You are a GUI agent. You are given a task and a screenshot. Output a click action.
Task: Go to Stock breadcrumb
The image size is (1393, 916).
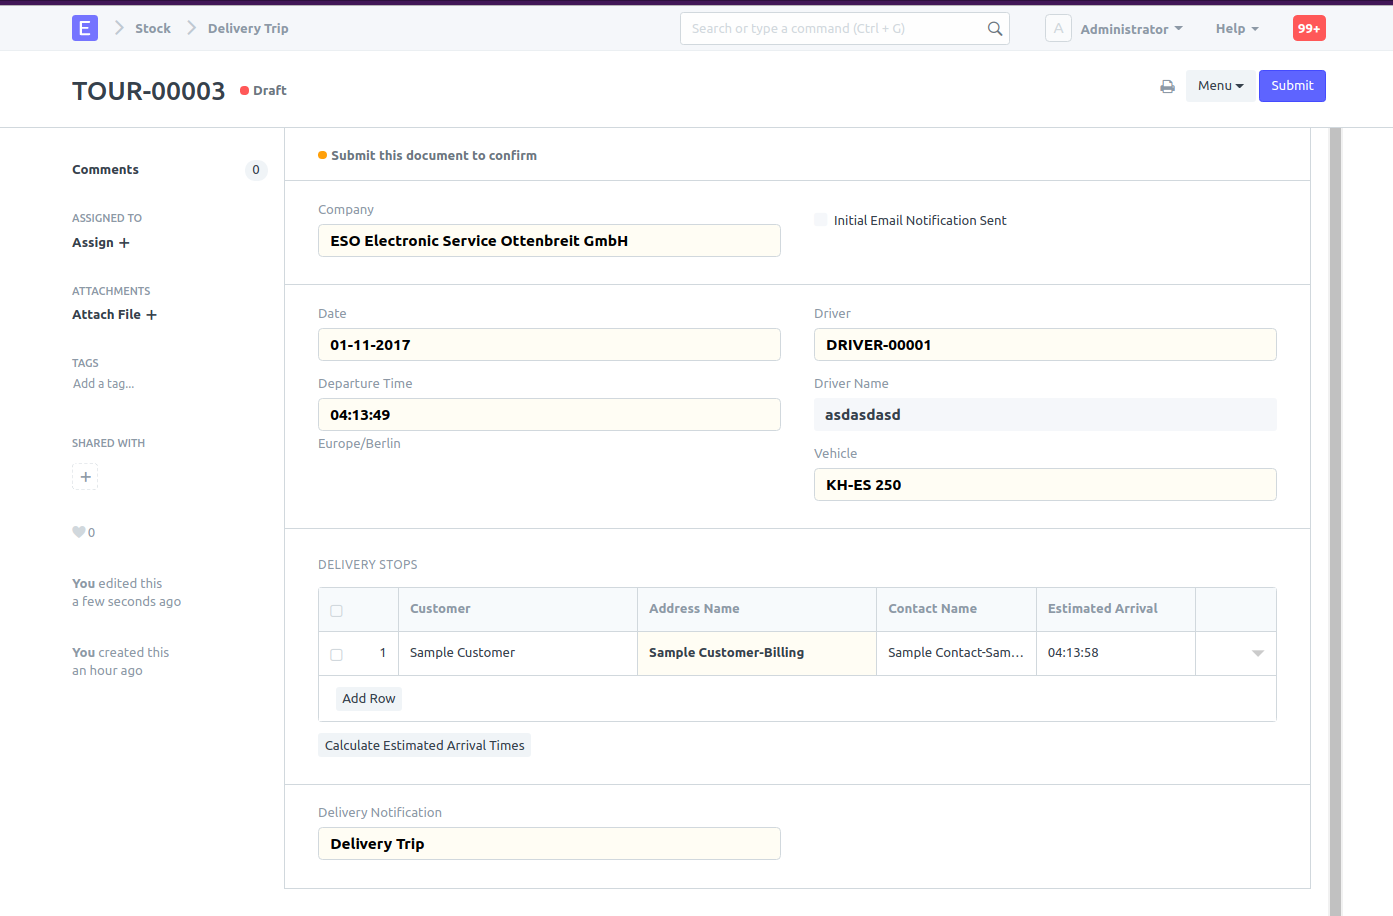point(153,29)
